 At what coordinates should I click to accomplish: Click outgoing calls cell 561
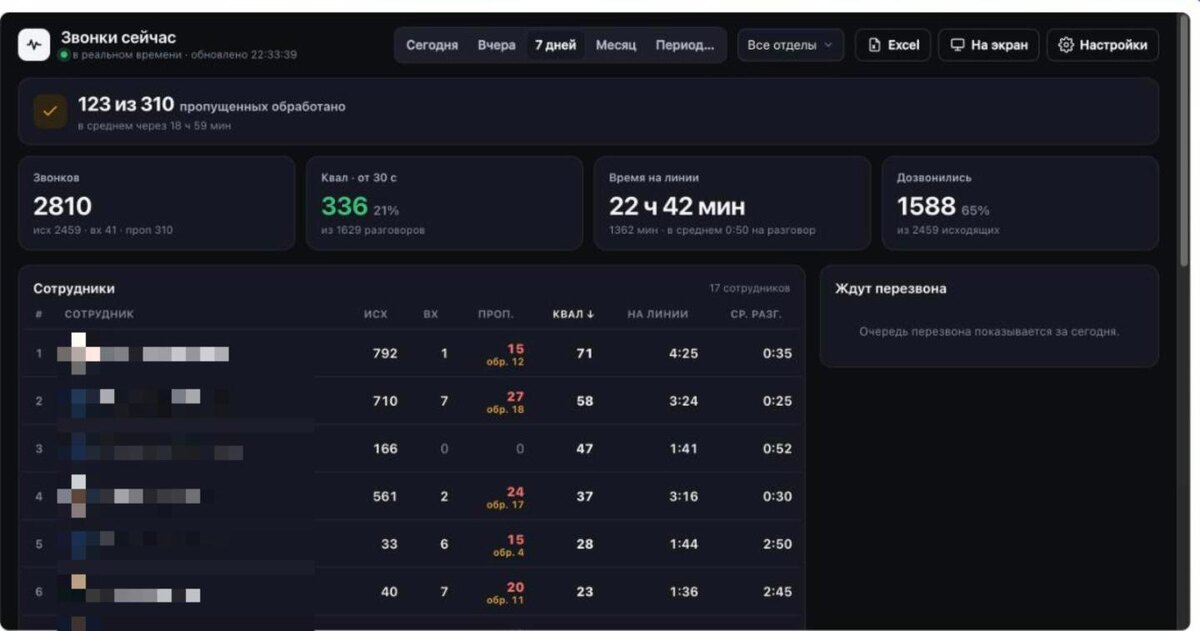click(x=385, y=497)
